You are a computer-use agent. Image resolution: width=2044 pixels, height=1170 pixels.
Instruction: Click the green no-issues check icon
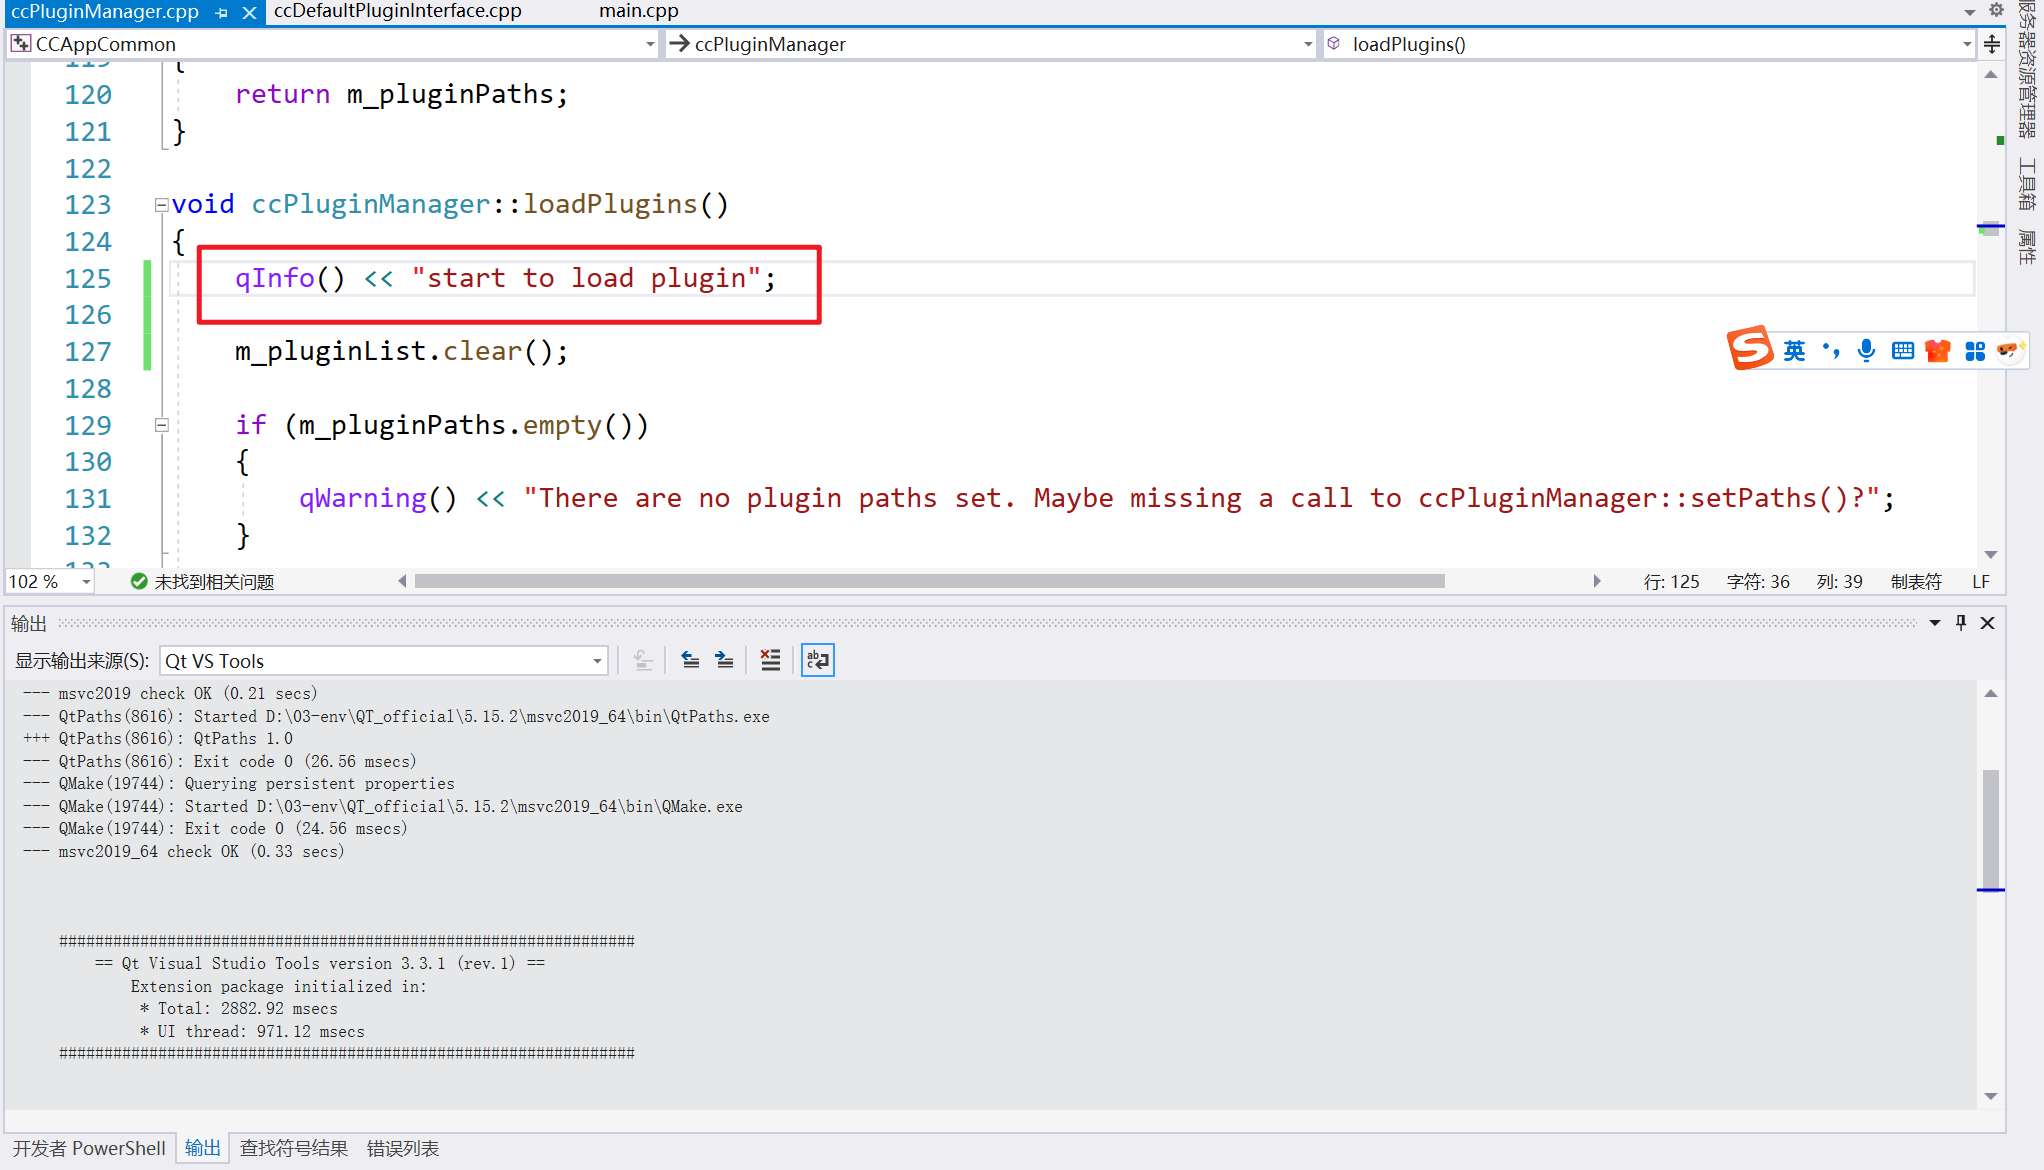click(x=139, y=581)
